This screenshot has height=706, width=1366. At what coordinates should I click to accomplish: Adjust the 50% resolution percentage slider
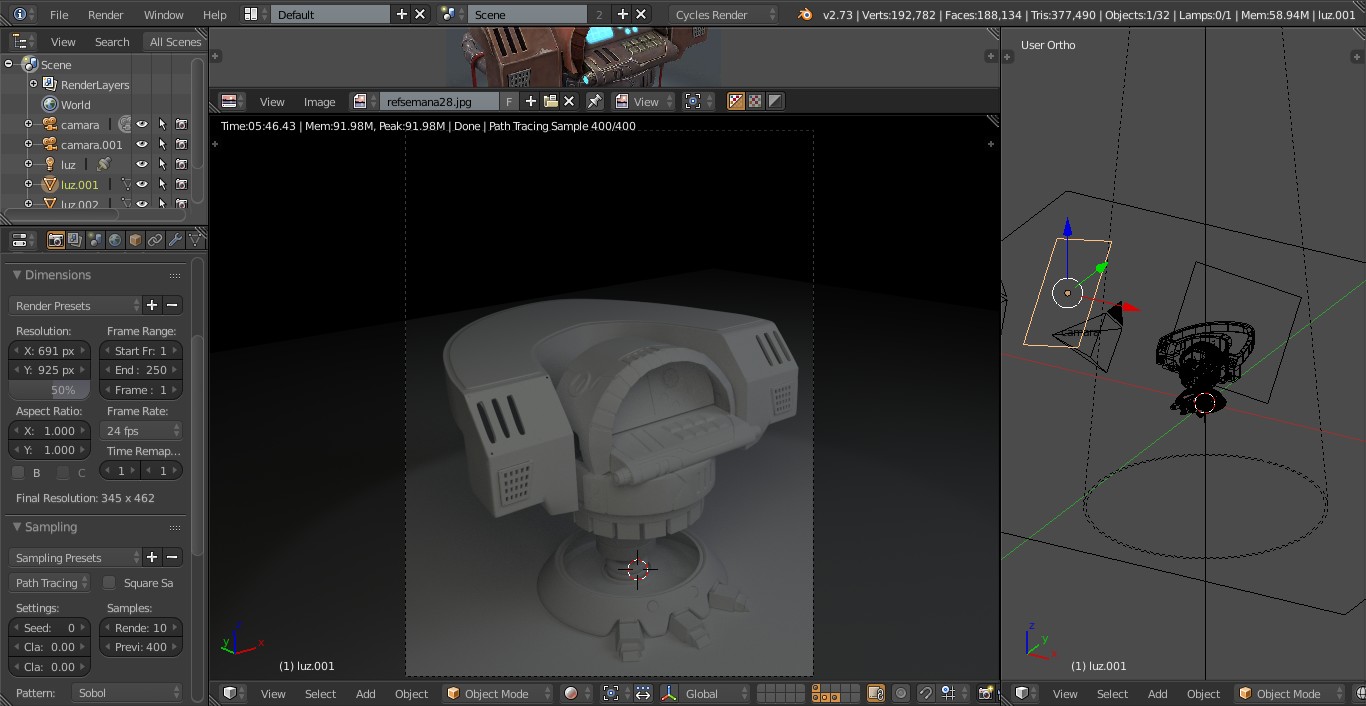pyautogui.click(x=49, y=390)
